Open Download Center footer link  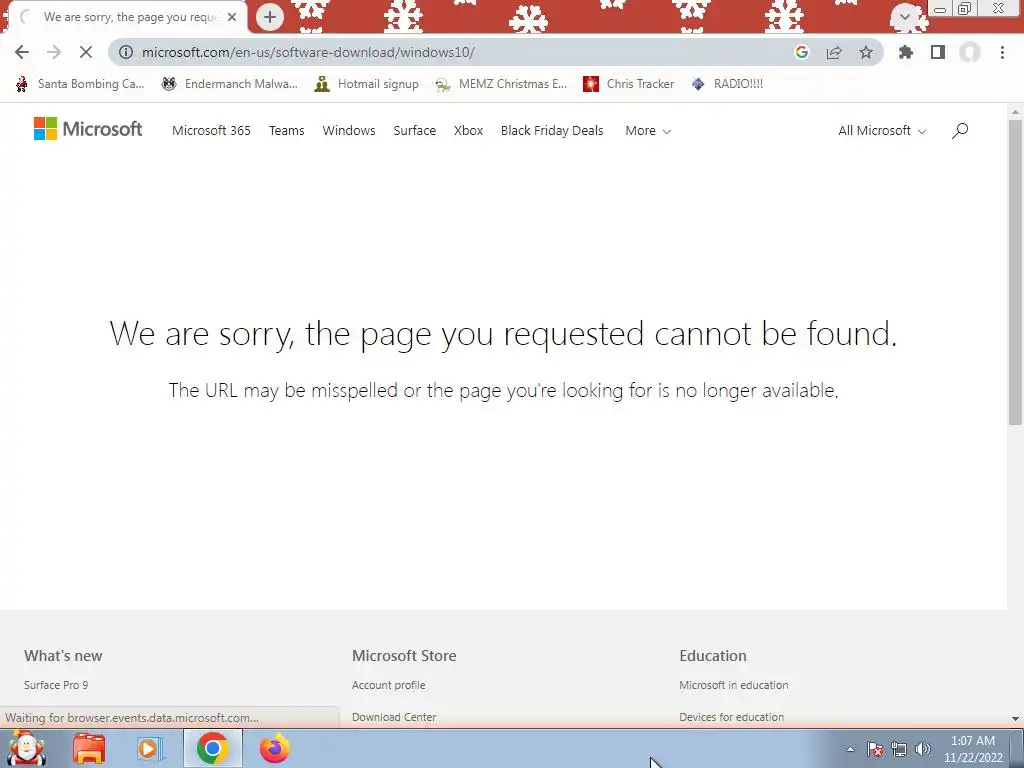coord(394,717)
